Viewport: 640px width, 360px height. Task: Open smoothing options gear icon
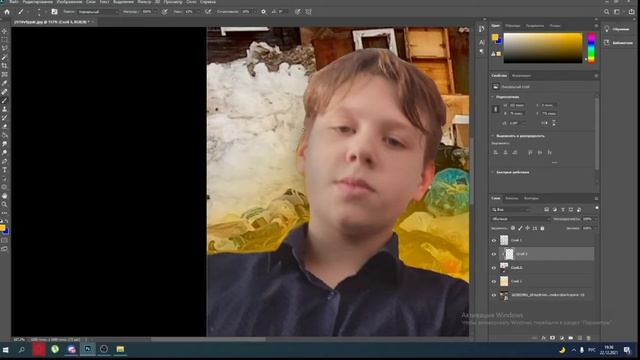pyautogui.click(x=264, y=12)
